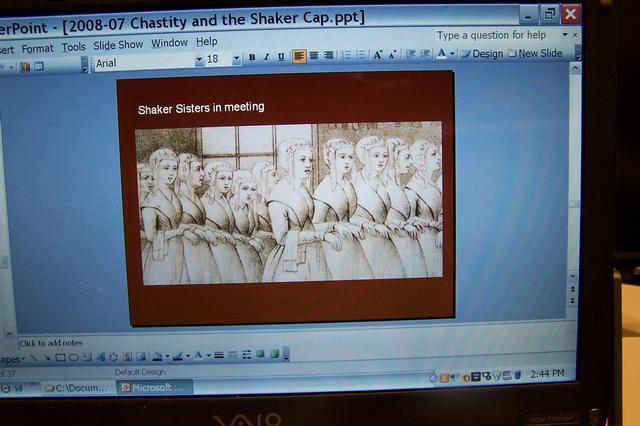Switch to the C:\Docum... taskbar window
The width and height of the screenshot is (640, 426).
pyautogui.click(x=76, y=388)
